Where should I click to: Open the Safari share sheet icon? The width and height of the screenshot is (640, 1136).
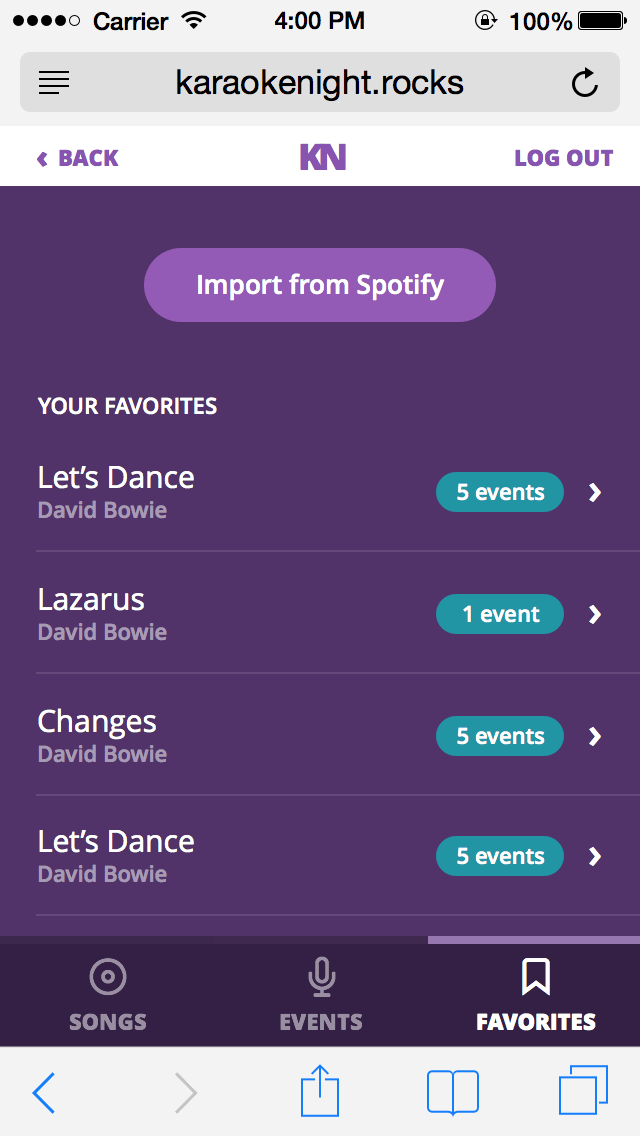point(320,1092)
